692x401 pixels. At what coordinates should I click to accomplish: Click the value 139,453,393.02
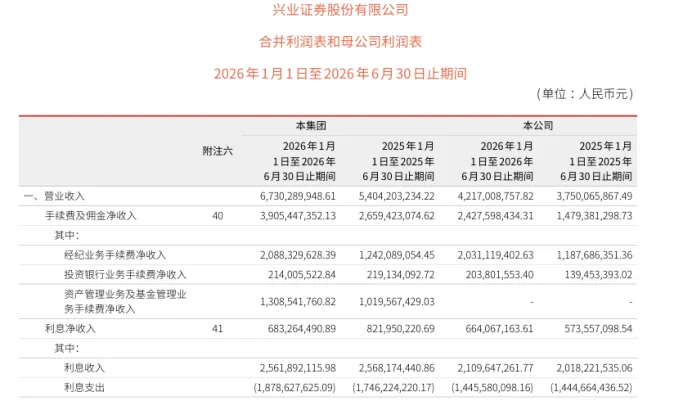[598, 275]
